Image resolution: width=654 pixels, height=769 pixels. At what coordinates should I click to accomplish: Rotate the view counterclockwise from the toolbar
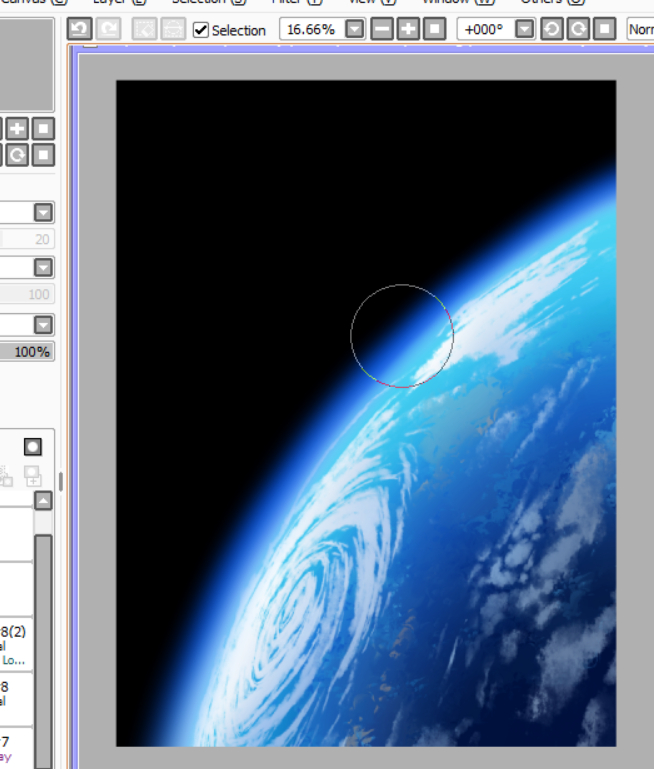point(552,29)
